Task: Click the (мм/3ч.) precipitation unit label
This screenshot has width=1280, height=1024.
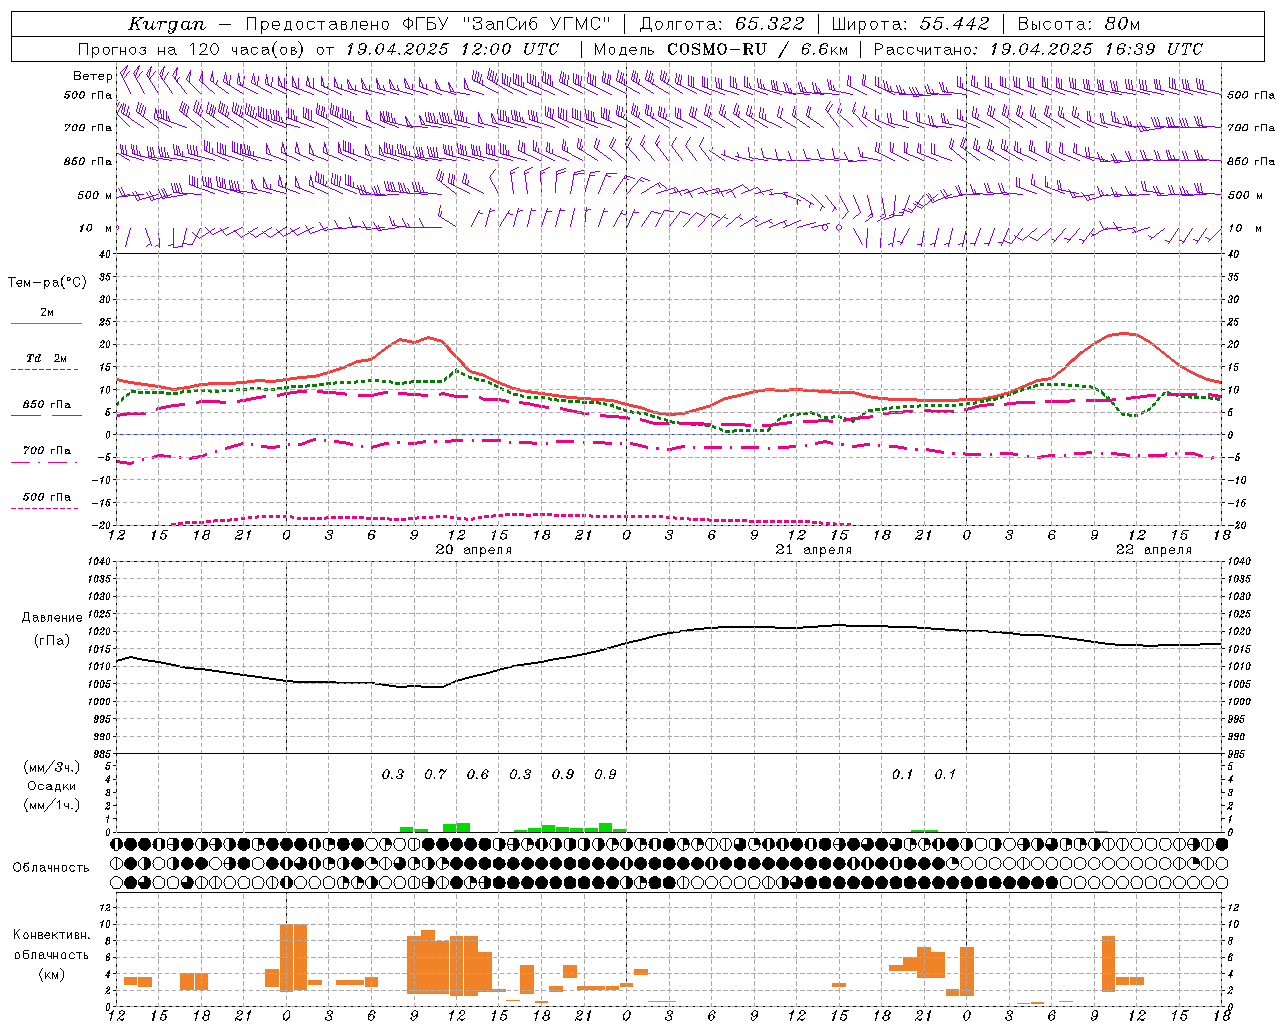Action: 52,767
